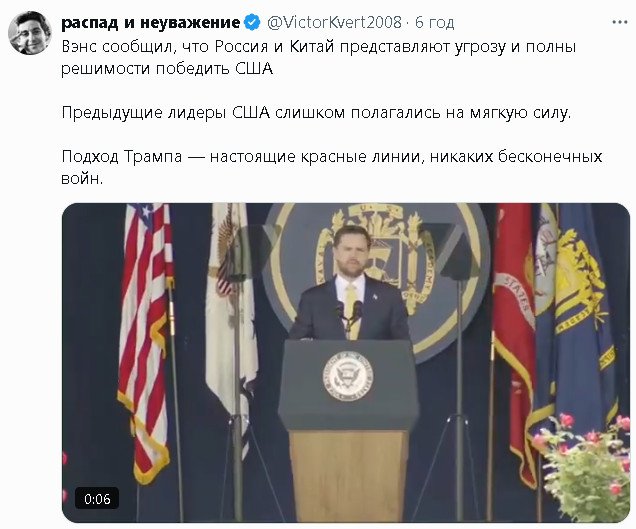636x529 pixels.
Task: Click the round seal on the podium in the video
Action: pos(348,376)
